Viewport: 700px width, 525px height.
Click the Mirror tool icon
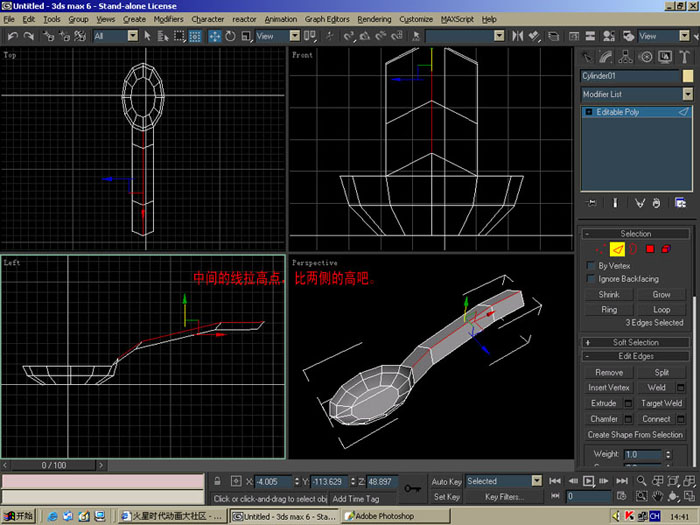coord(517,36)
